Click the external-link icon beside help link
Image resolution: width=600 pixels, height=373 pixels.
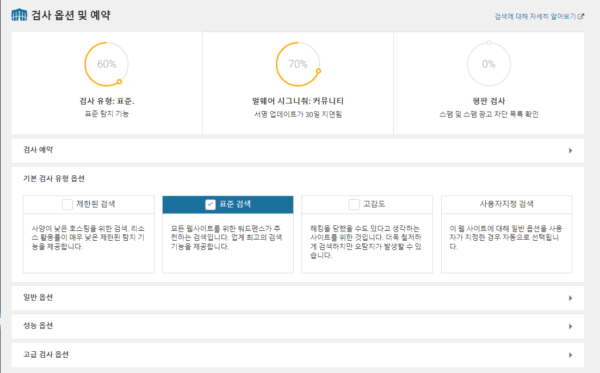(x=581, y=16)
